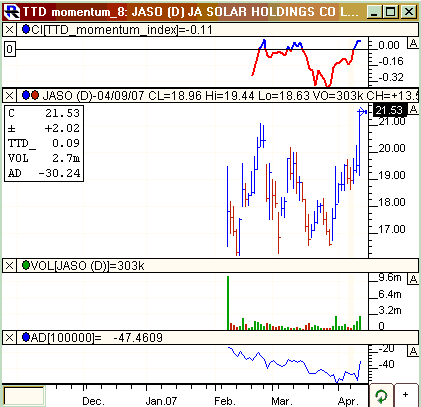Click the last-bar crosshair cursor marker at 21.53

click(362, 112)
